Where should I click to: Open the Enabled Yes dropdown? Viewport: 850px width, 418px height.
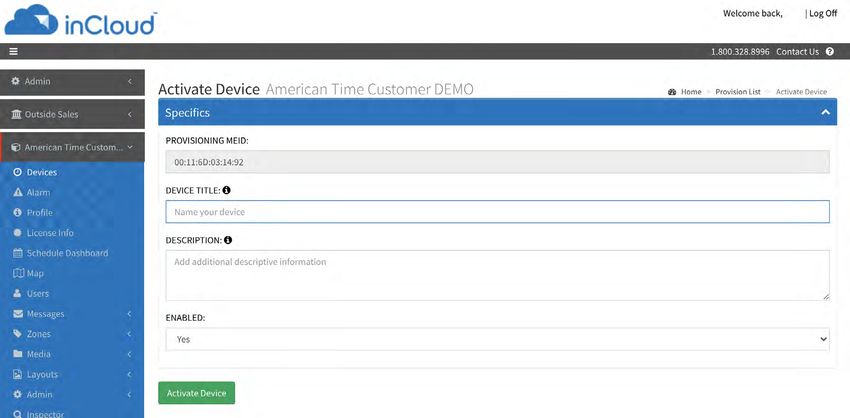point(497,339)
